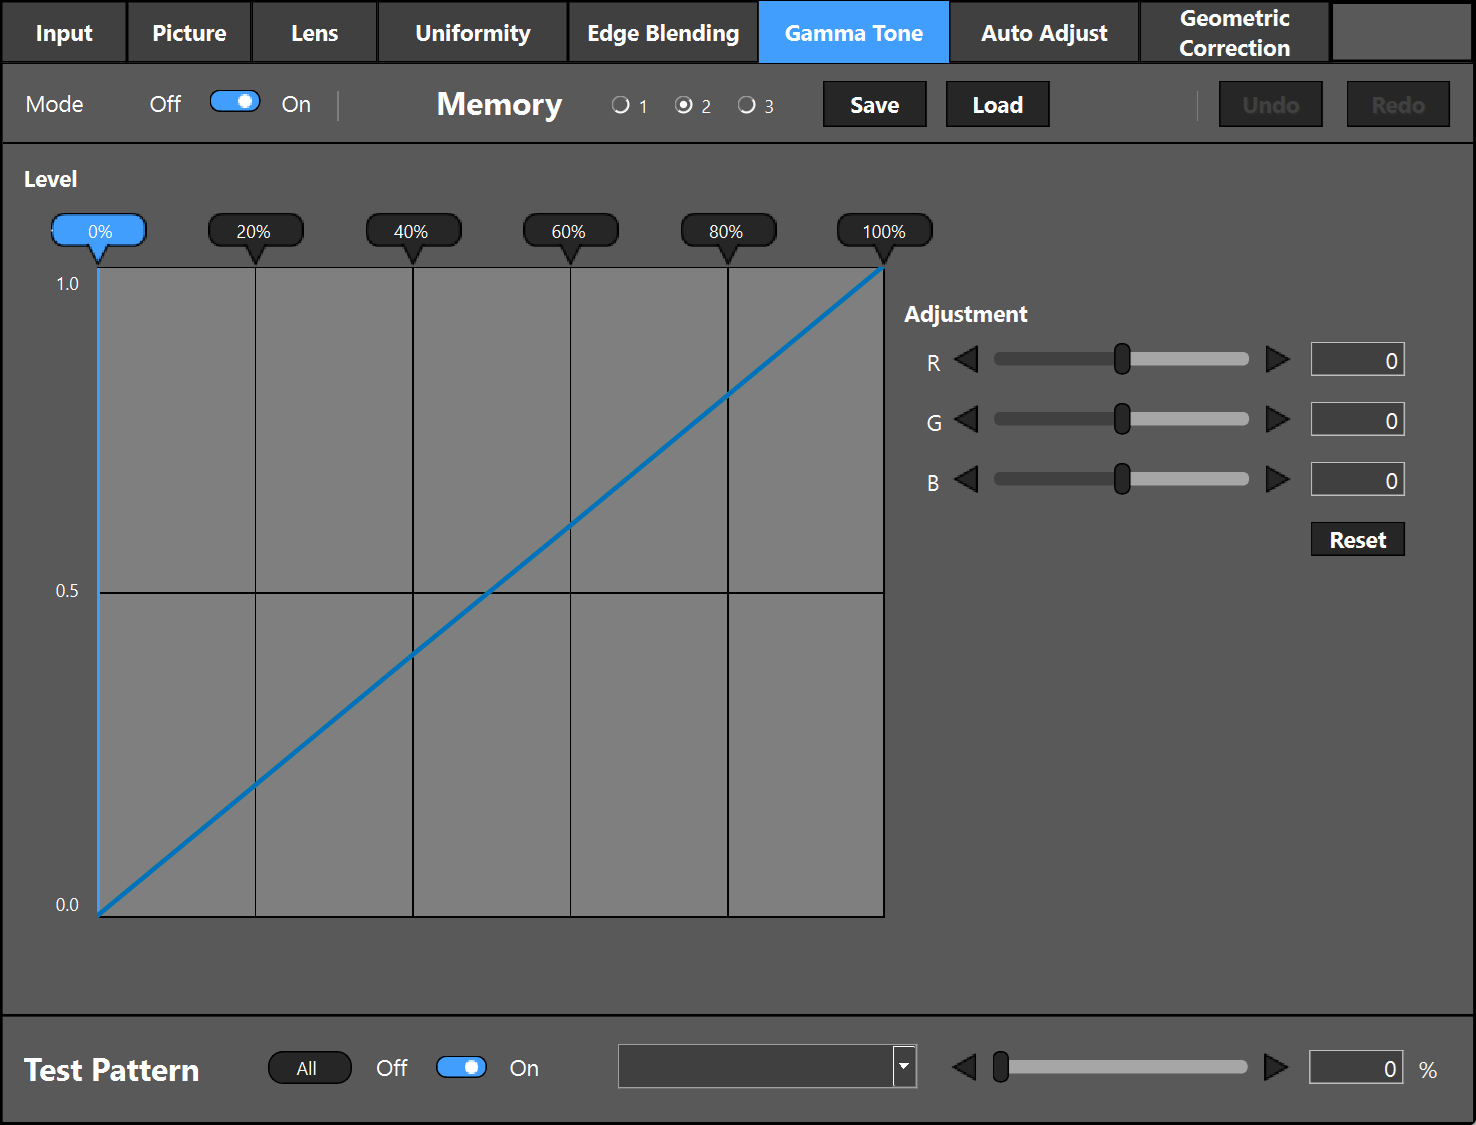Open the test pattern dropdown list
The image size is (1476, 1125).
tap(904, 1066)
